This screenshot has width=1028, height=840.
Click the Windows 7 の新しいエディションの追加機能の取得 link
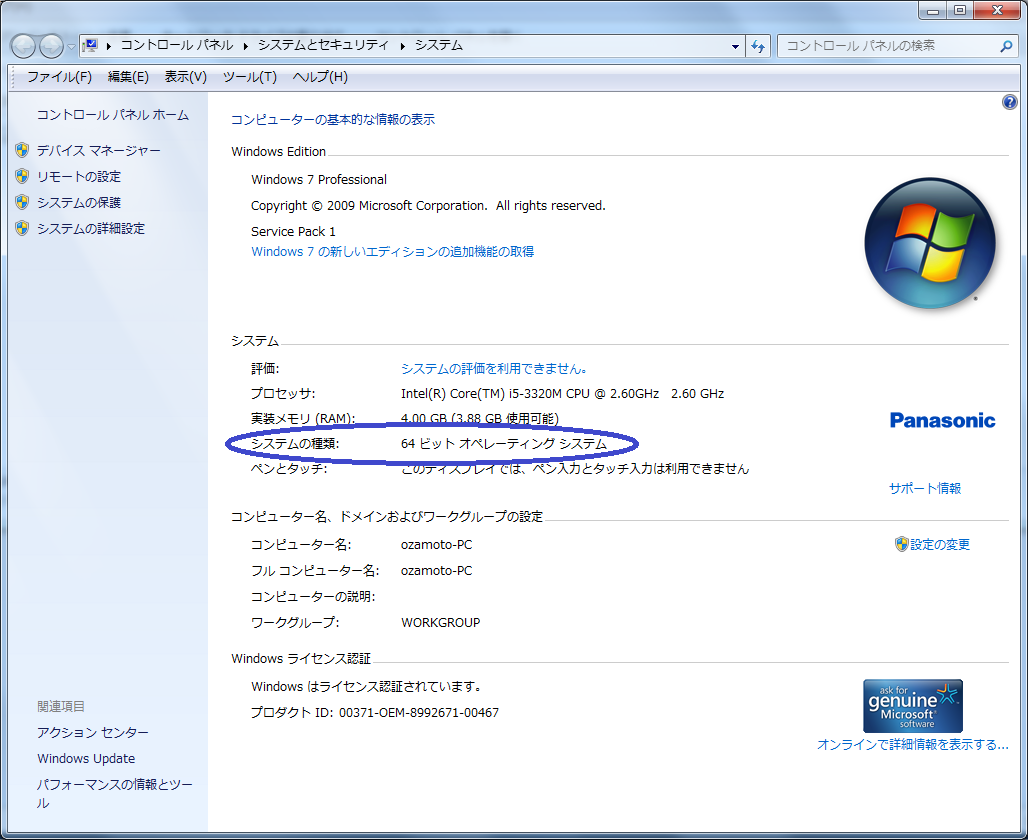pos(392,252)
